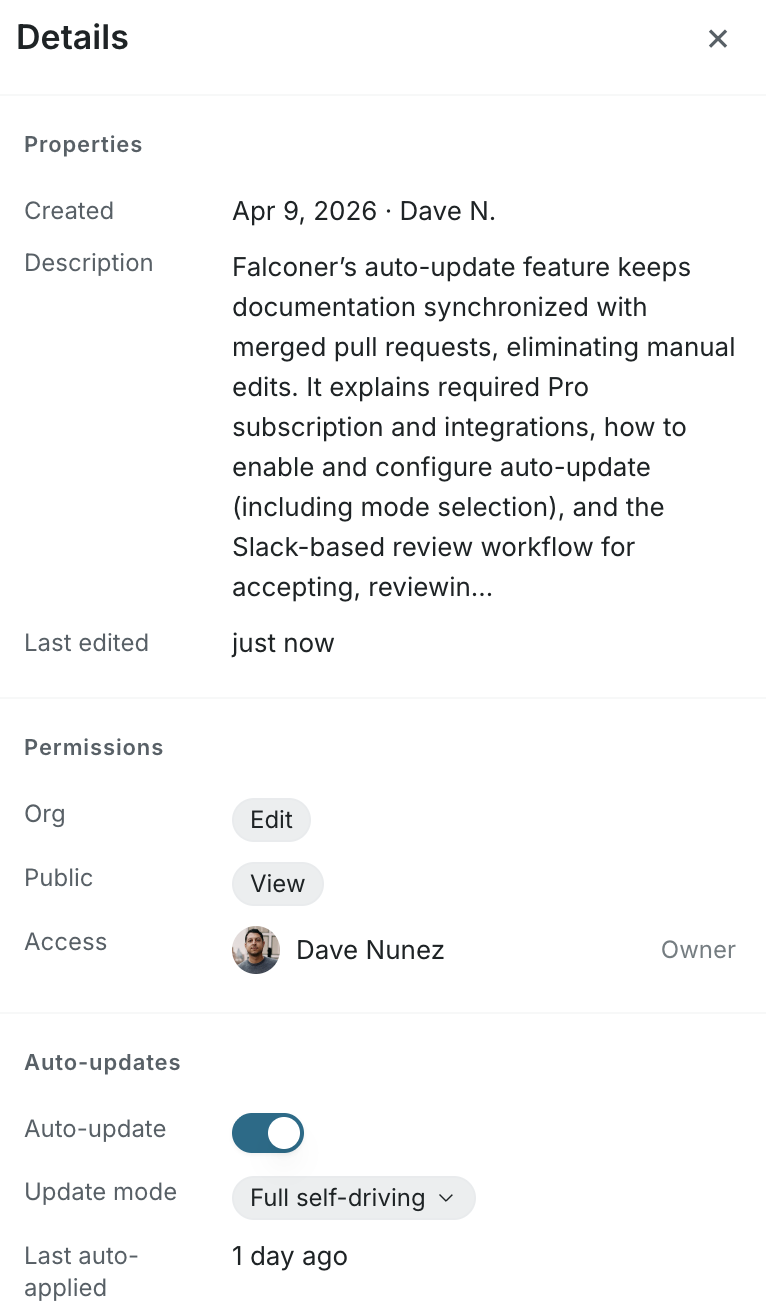This screenshot has width=766, height=1316.
Task: Click the truncated Description text
Action: coord(484,427)
